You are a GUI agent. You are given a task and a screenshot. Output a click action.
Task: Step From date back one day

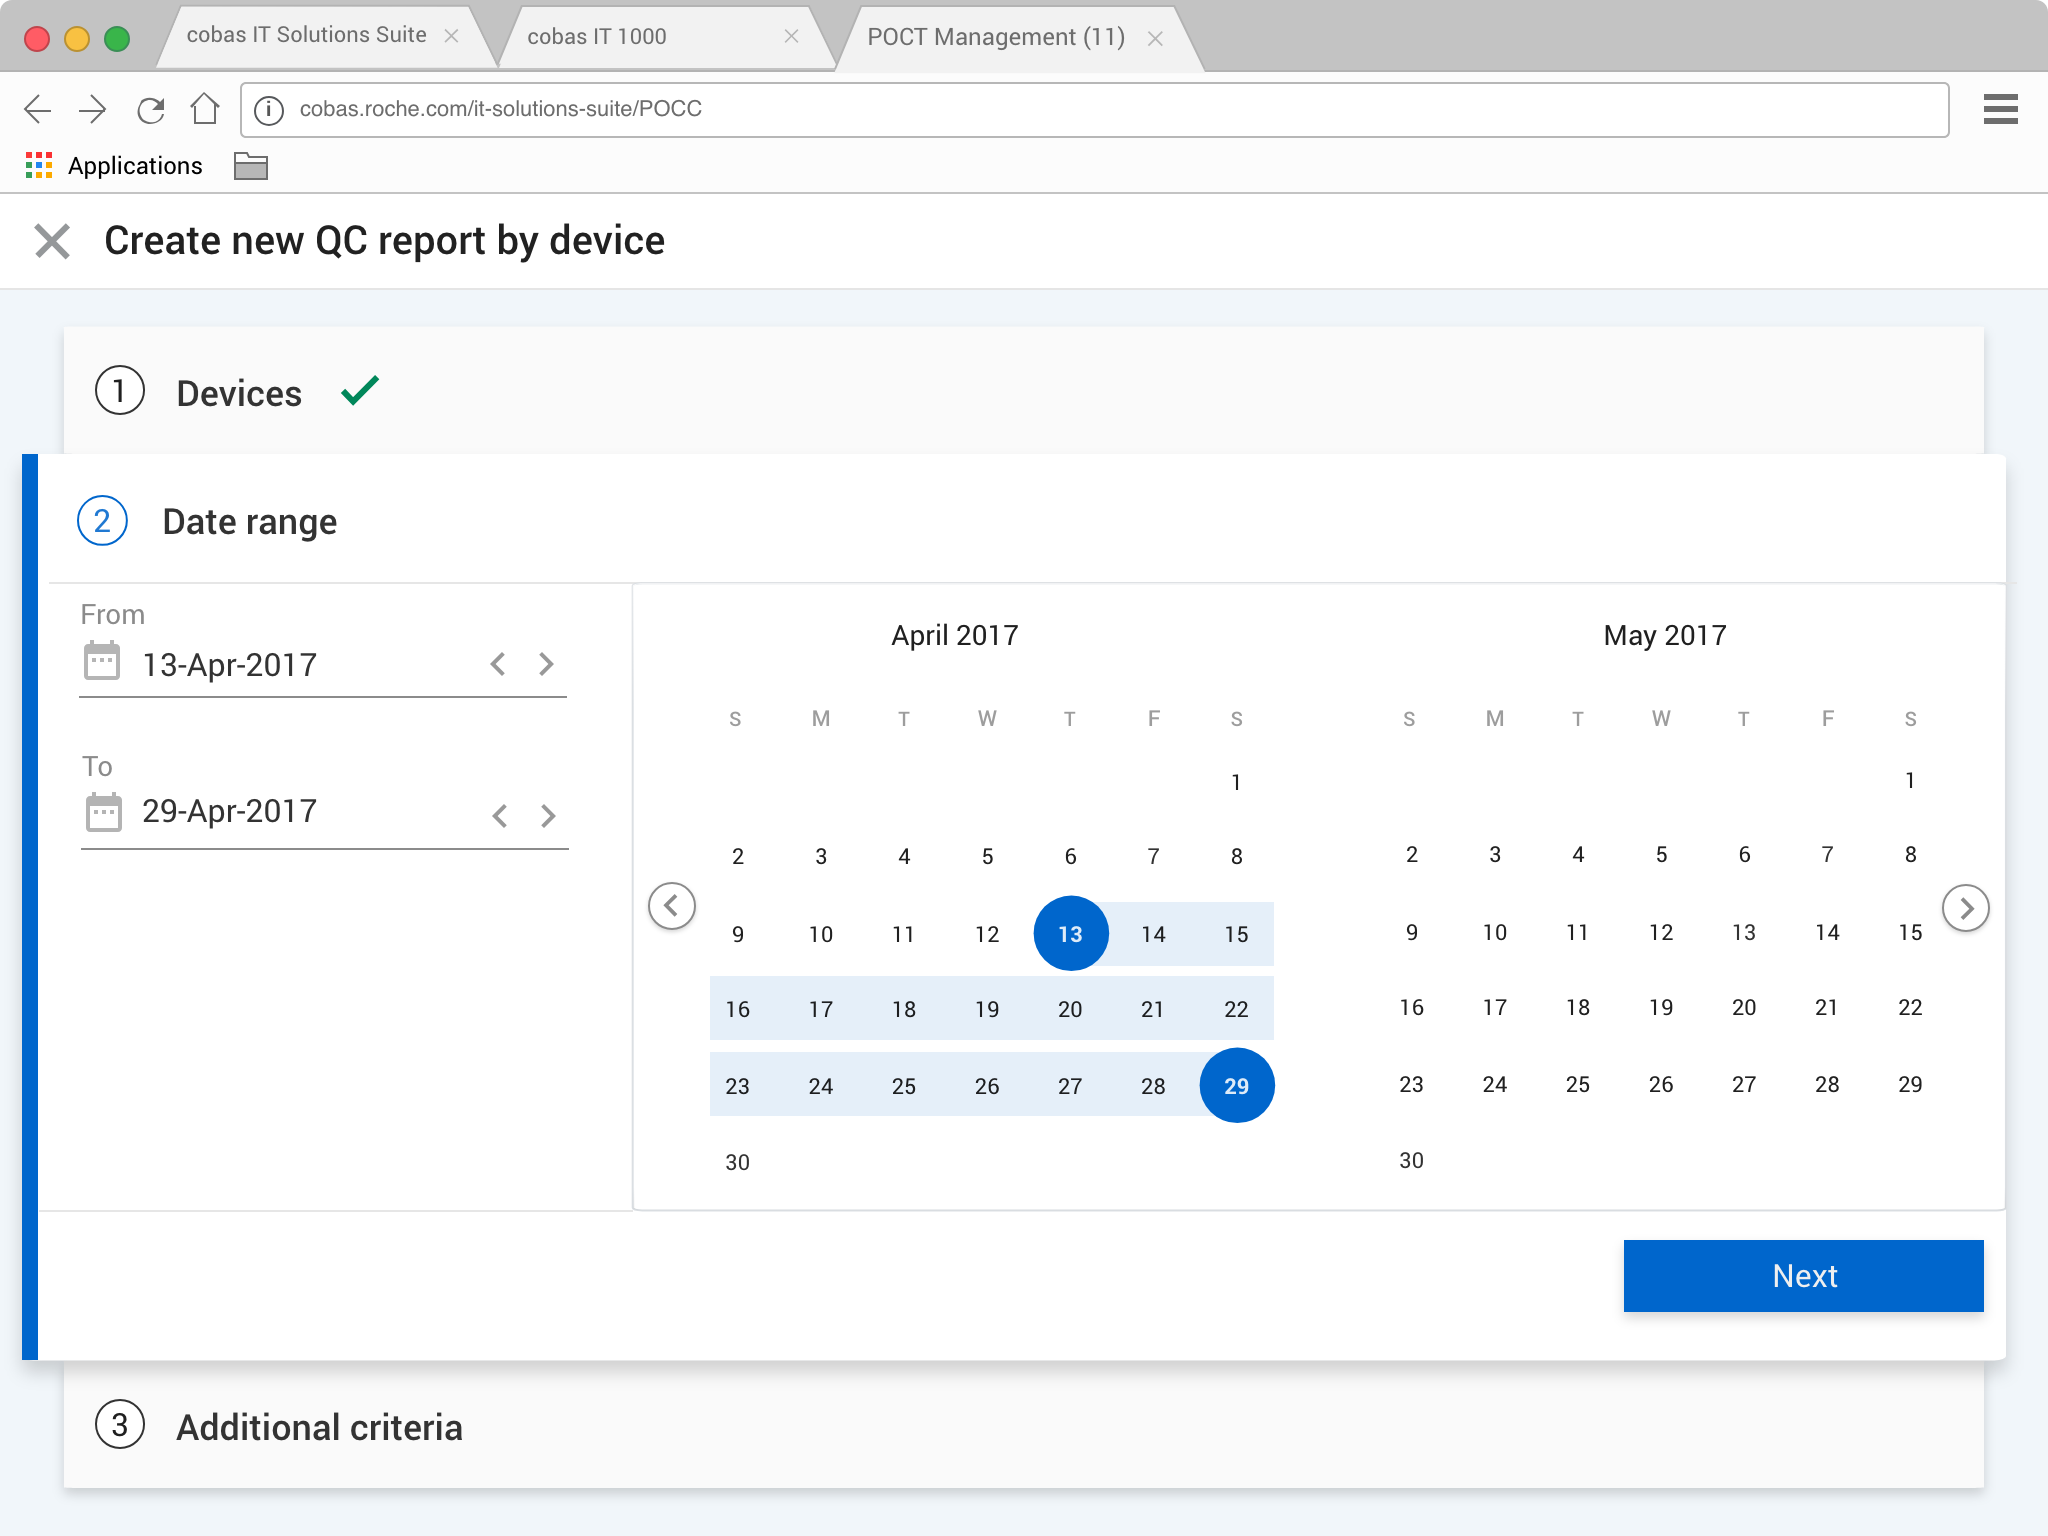click(x=498, y=664)
